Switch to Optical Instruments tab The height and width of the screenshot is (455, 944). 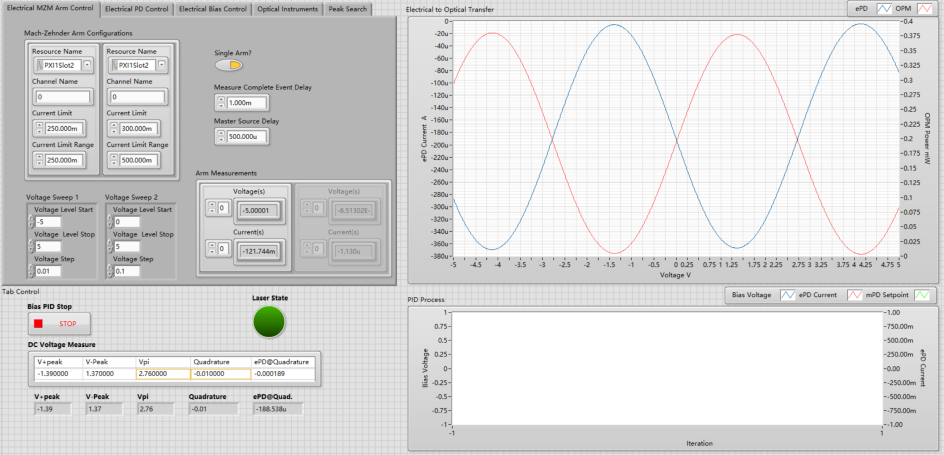(x=287, y=10)
